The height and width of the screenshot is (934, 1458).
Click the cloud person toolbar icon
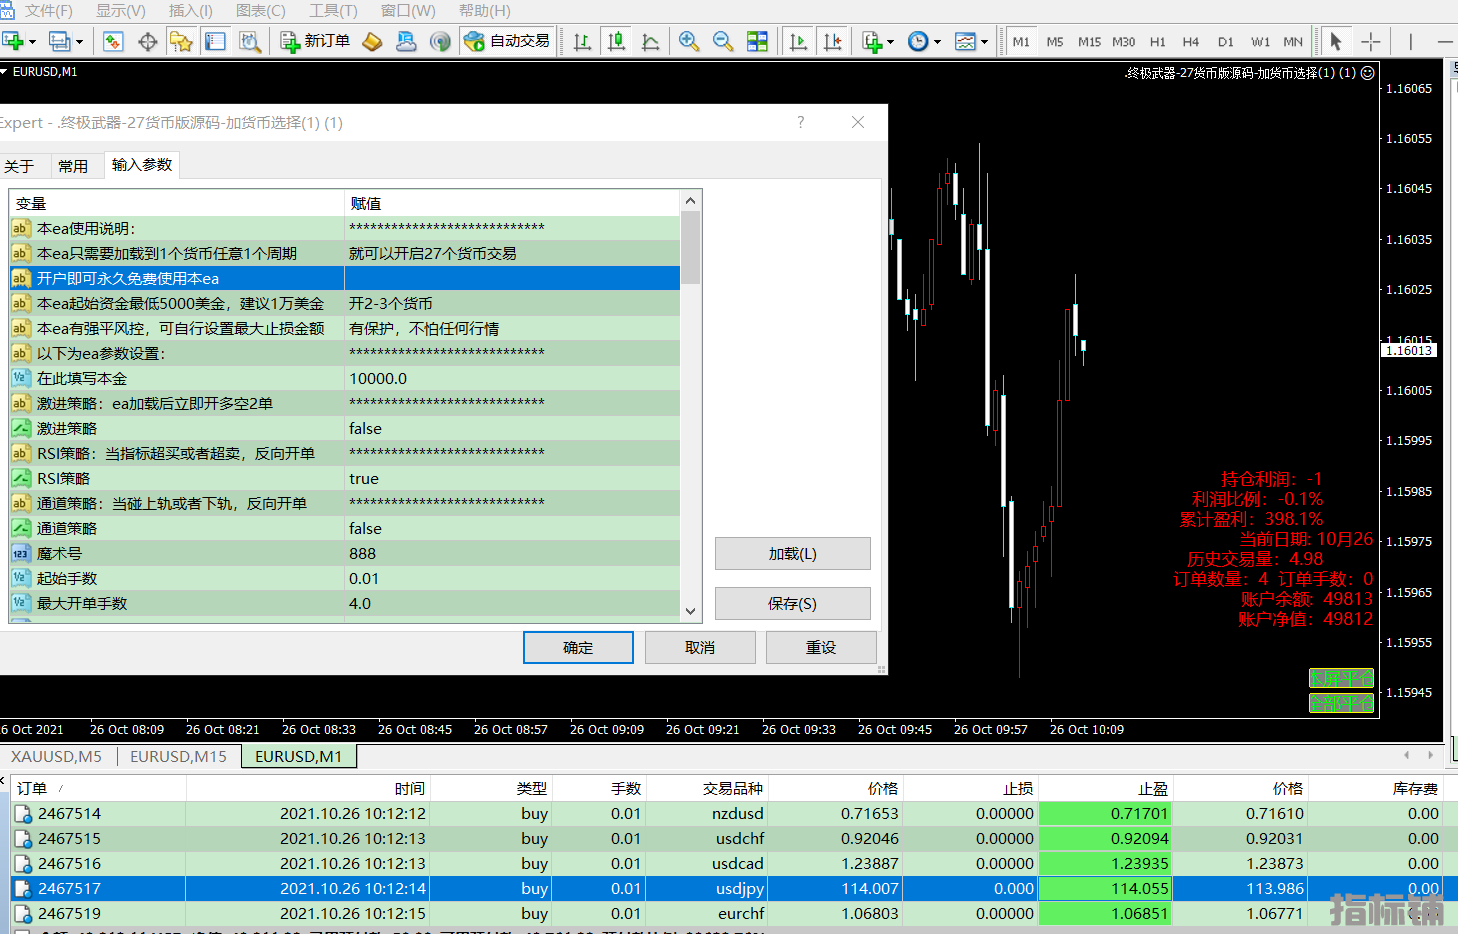pos(406,41)
